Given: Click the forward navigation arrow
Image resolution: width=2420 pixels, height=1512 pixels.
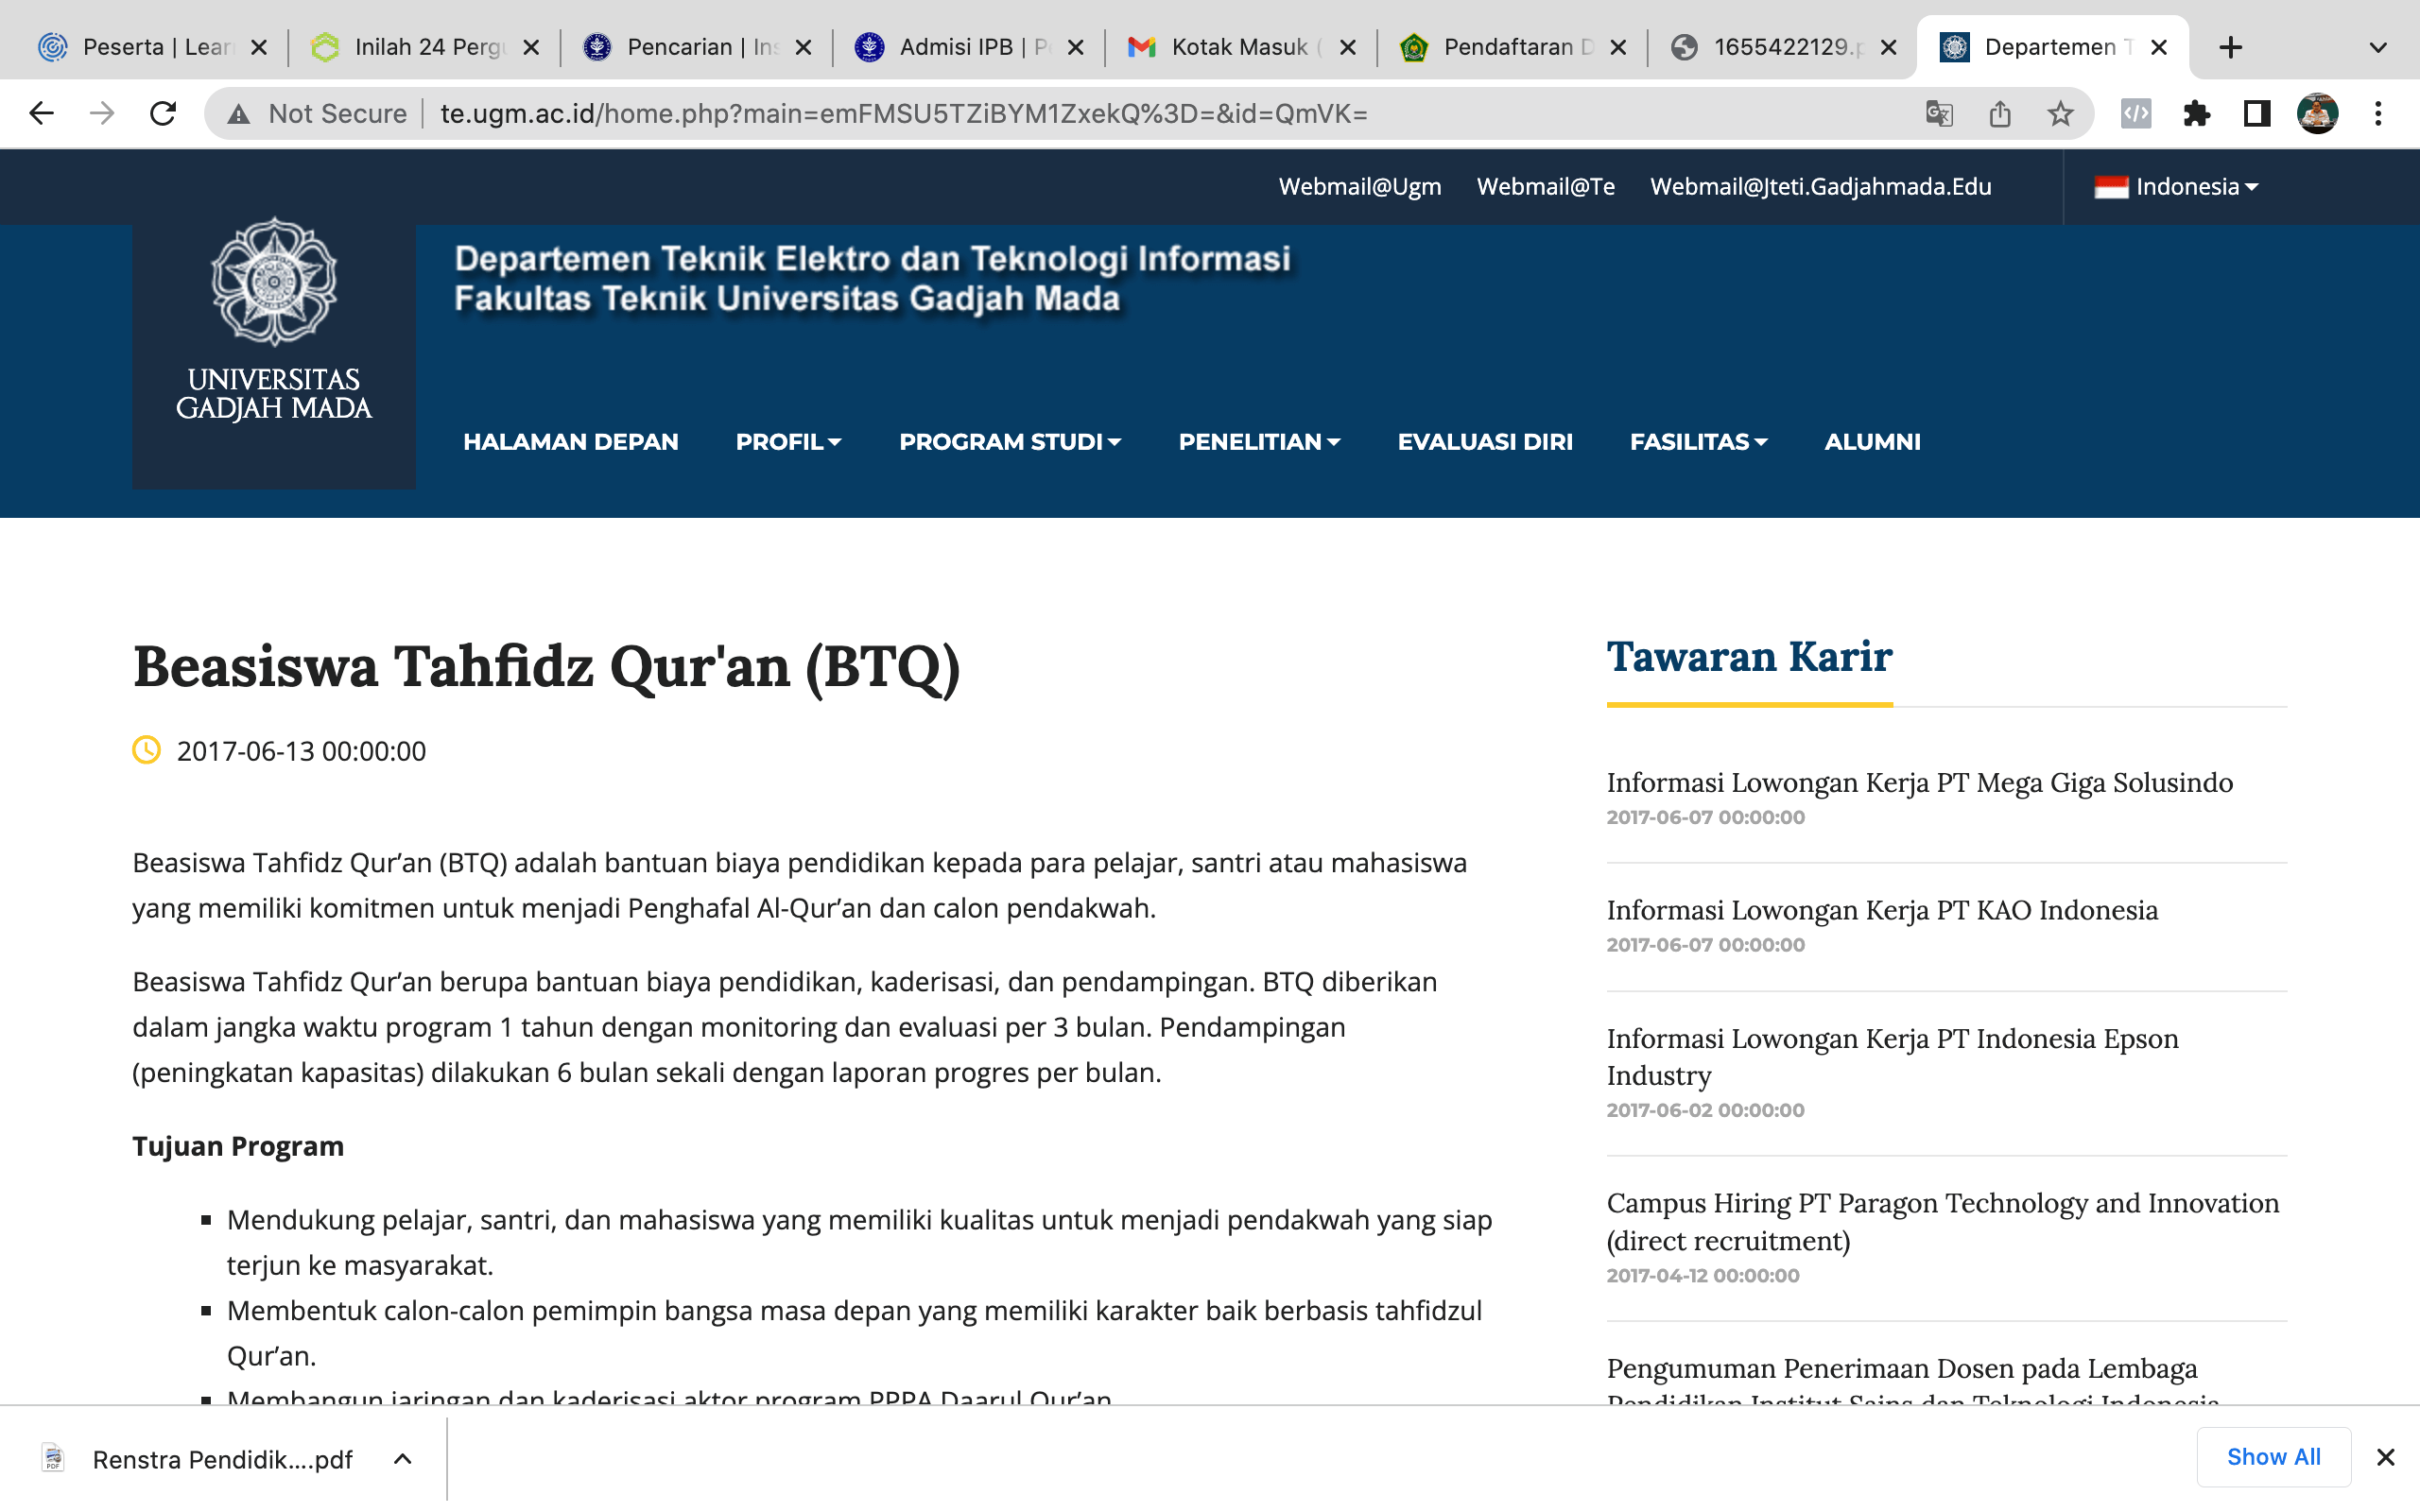Looking at the screenshot, I should (102, 113).
